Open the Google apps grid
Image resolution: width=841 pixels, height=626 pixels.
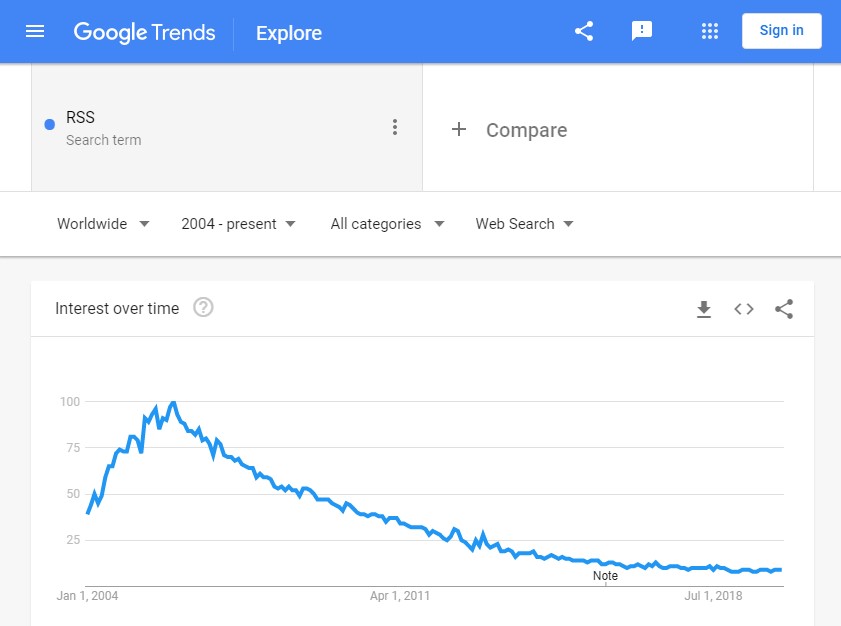pos(709,31)
